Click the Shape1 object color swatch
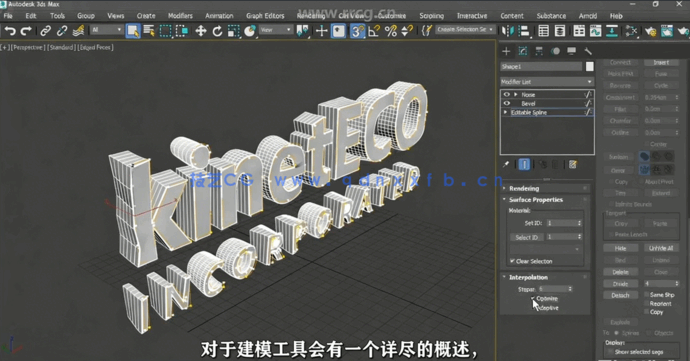The image size is (690, 361). click(x=590, y=66)
